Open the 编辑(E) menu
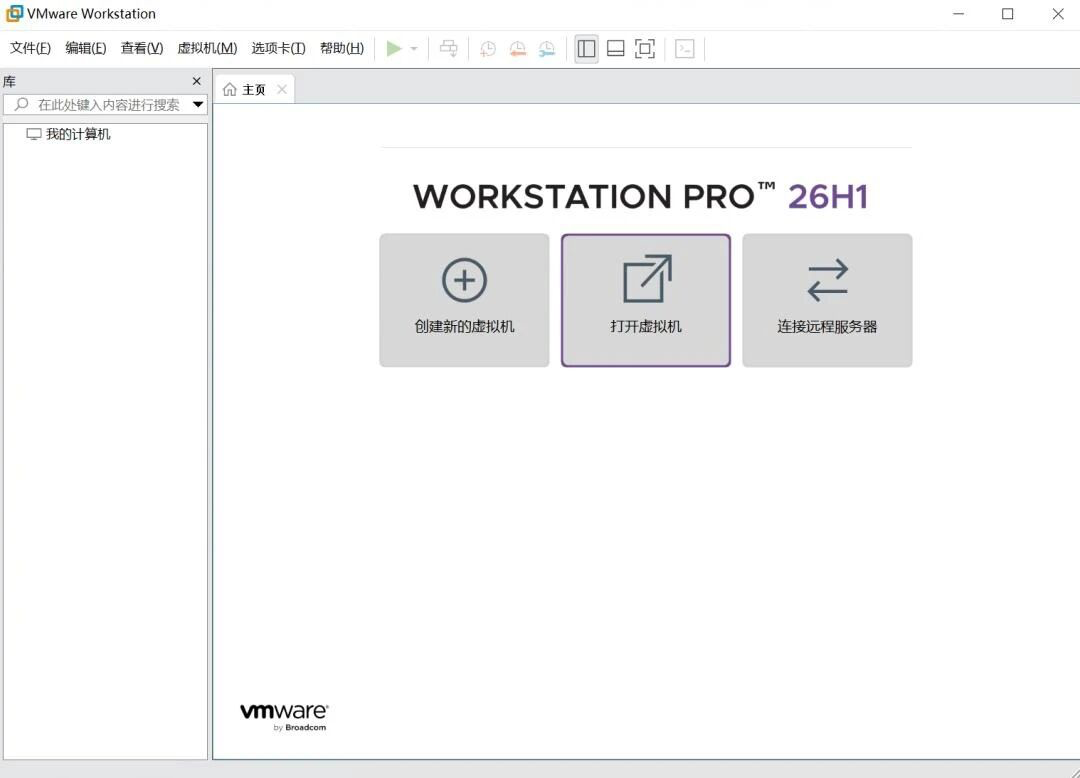 point(85,48)
